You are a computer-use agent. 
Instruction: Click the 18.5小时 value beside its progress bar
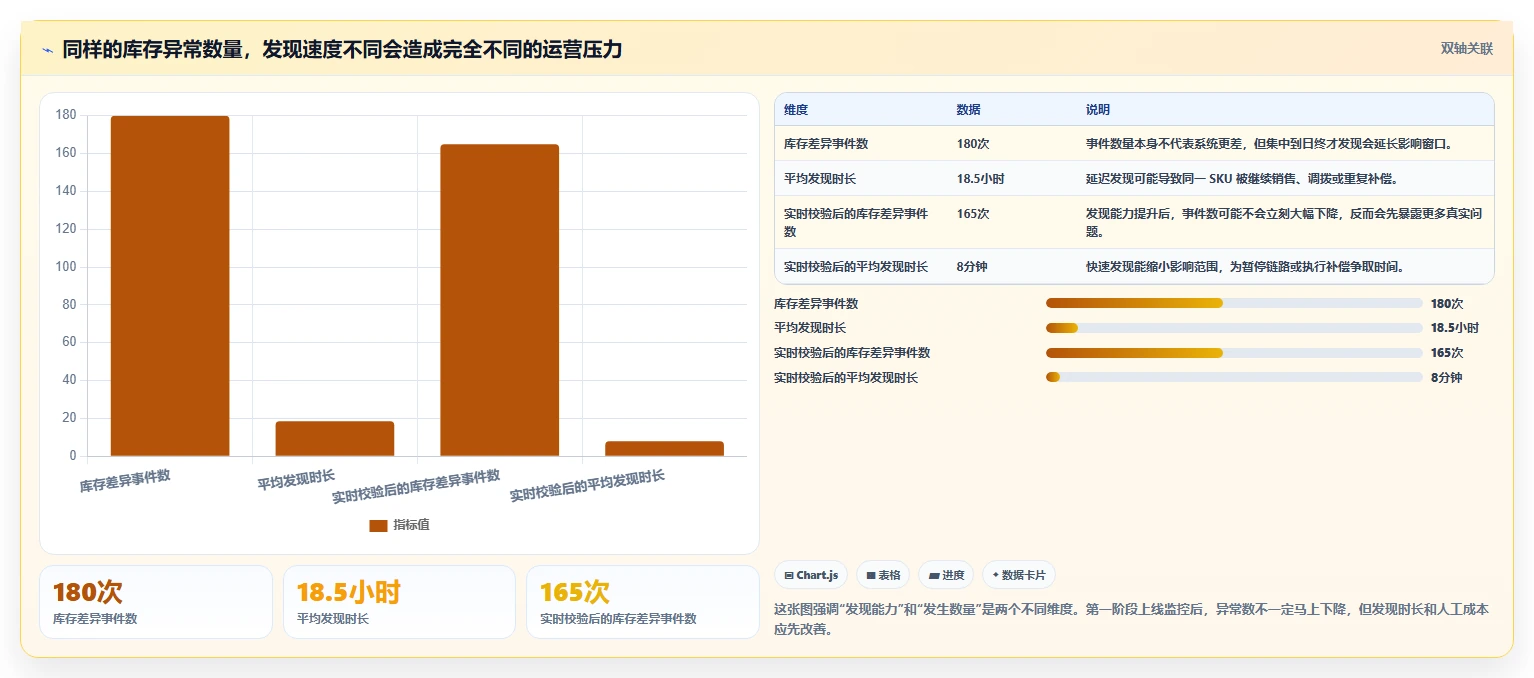tap(1455, 328)
